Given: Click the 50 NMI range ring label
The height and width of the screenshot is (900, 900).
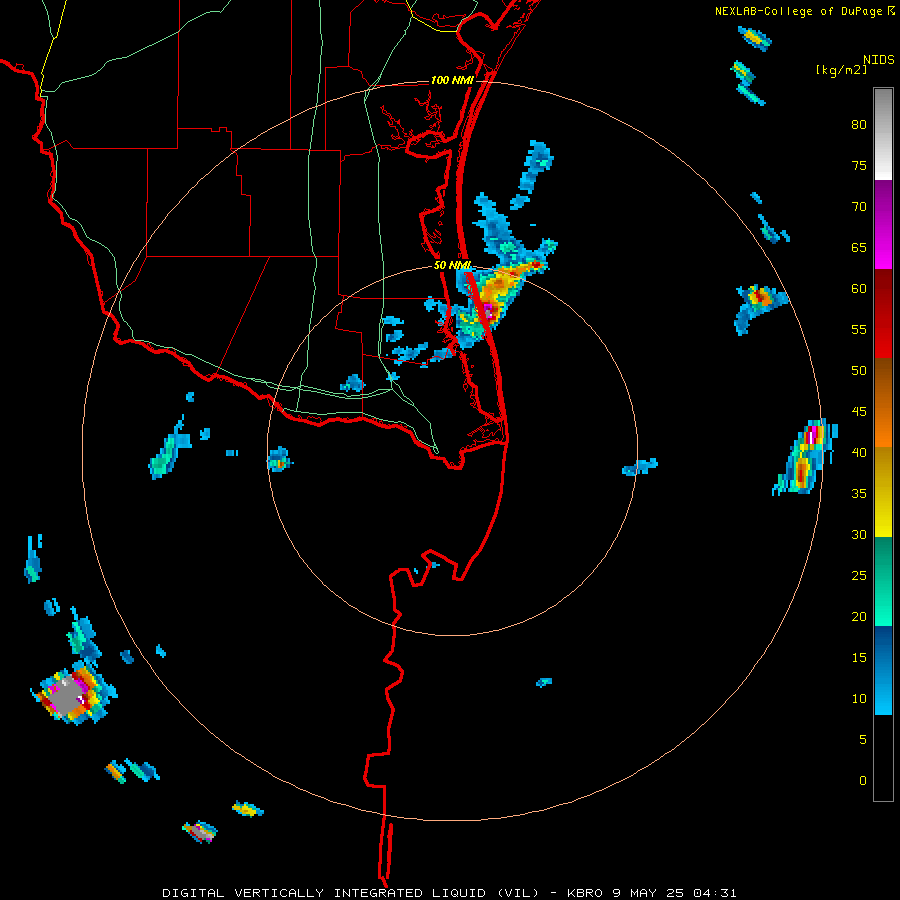Looking at the screenshot, I should coord(452,265).
